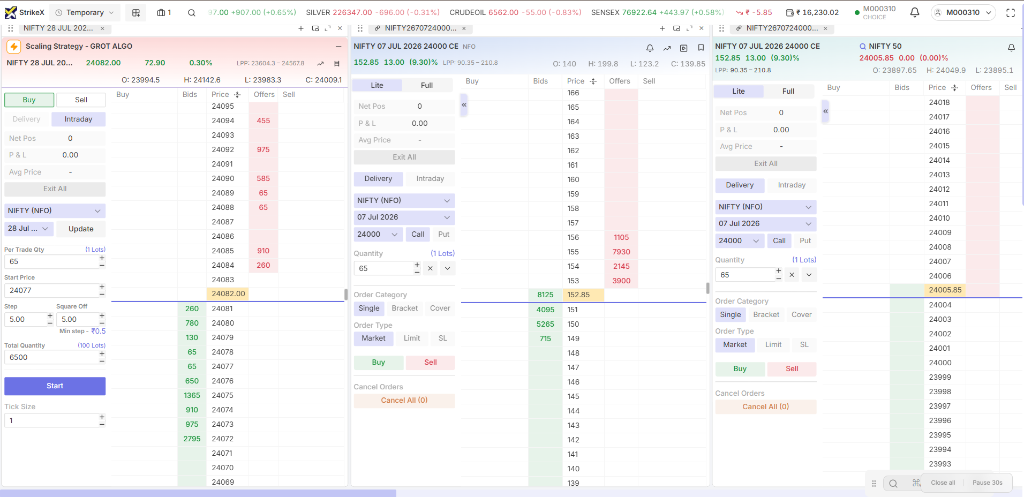Bookmark NIFTY 24000 CE in second panel
1024x497 pixels.
pos(700,48)
